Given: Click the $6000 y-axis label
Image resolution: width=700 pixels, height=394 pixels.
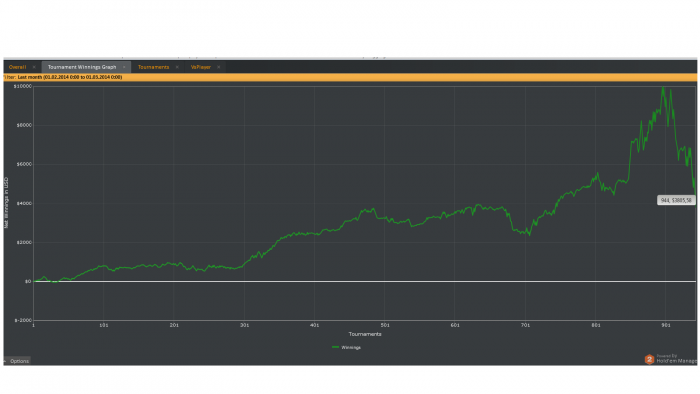Looking at the screenshot, I should point(24,164).
